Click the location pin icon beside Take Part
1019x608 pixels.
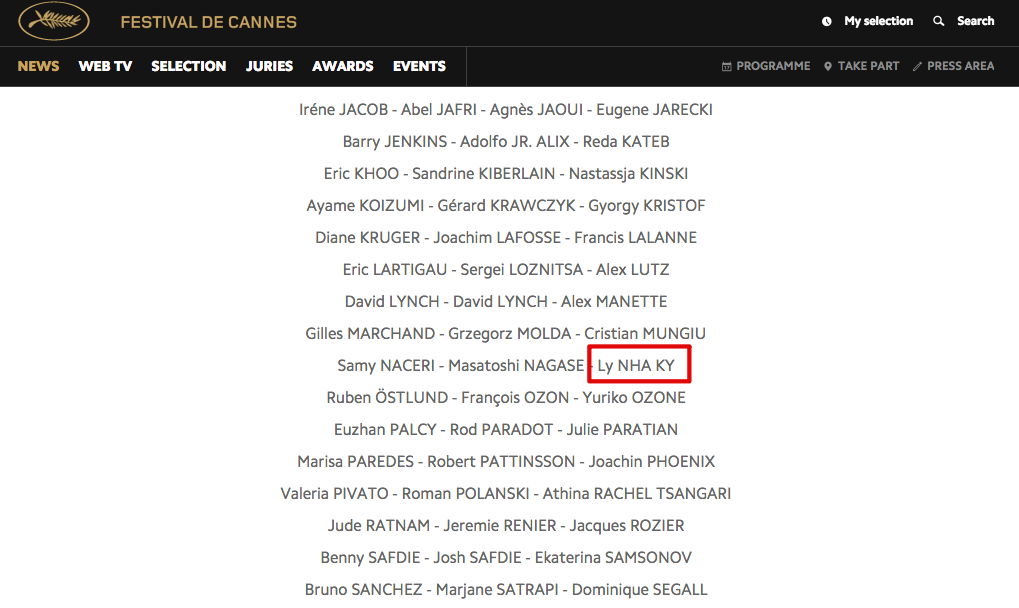pos(828,66)
